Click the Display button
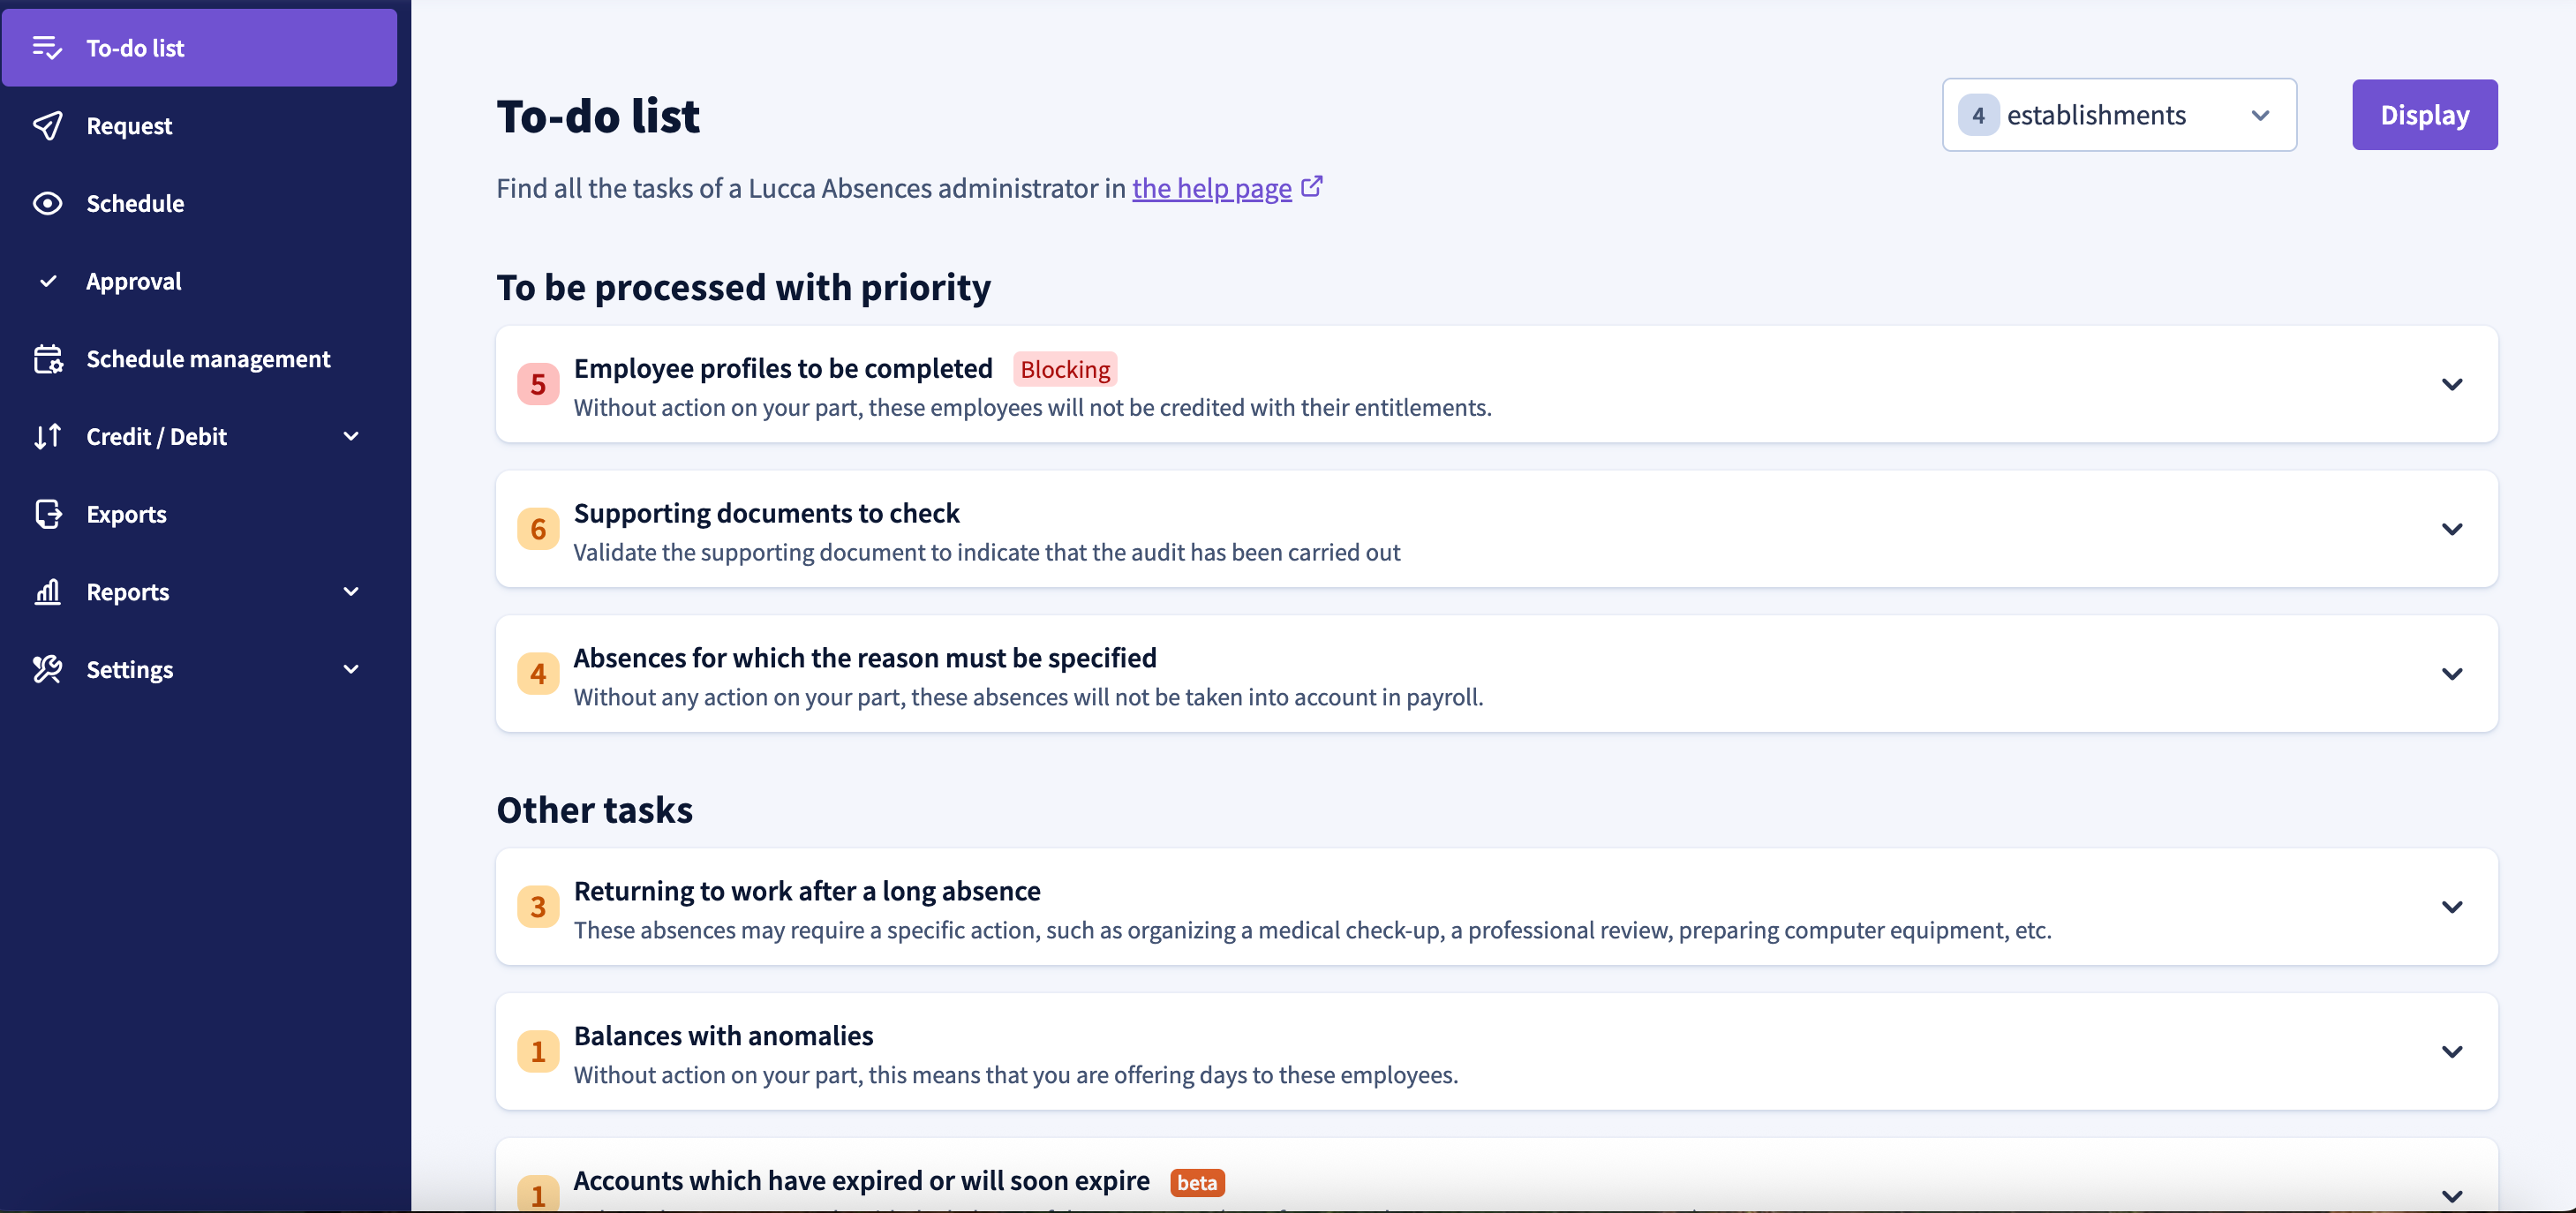 pyautogui.click(x=2424, y=115)
